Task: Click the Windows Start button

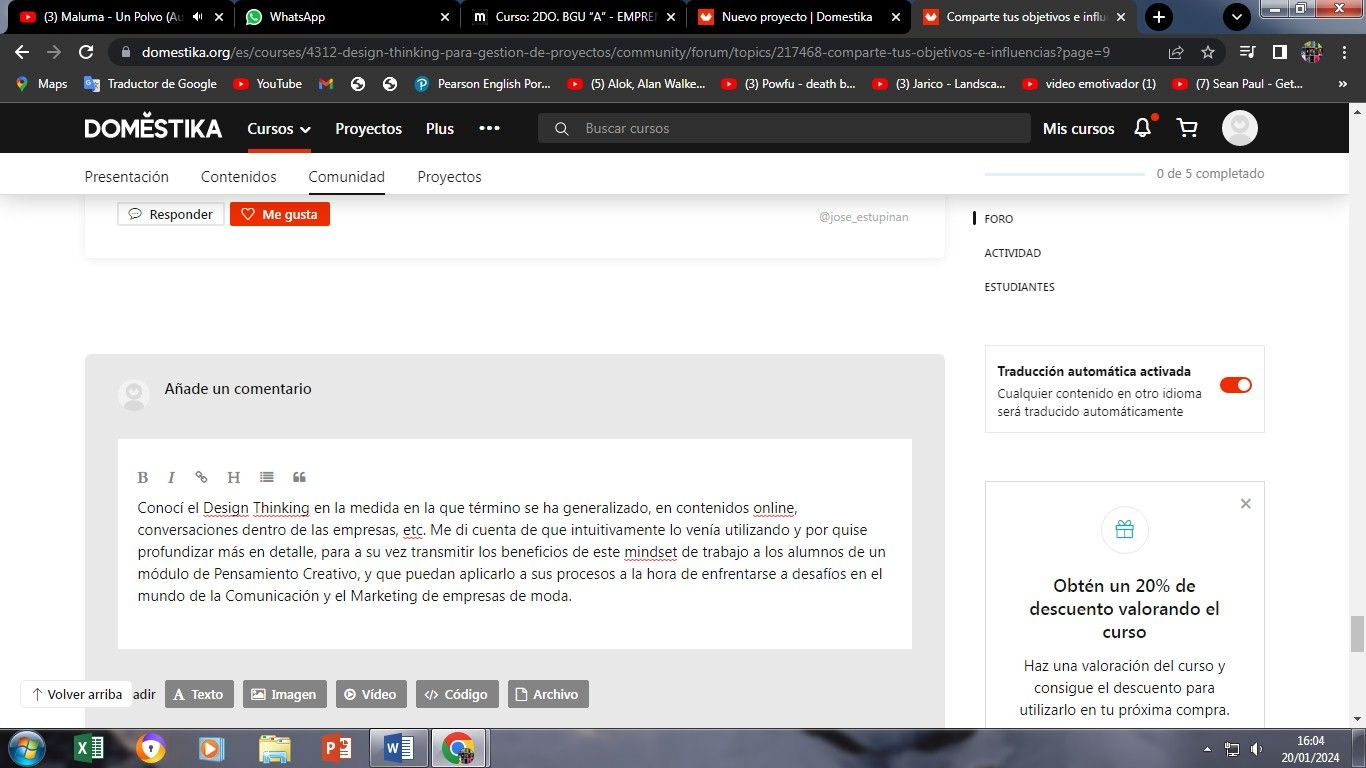Action: click(x=26, y=748)
